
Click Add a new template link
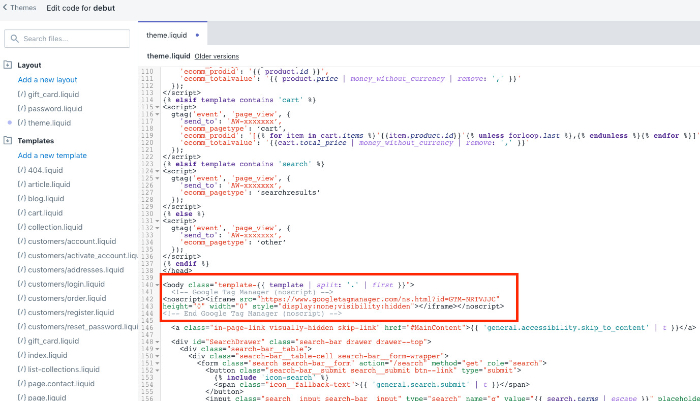52,155
